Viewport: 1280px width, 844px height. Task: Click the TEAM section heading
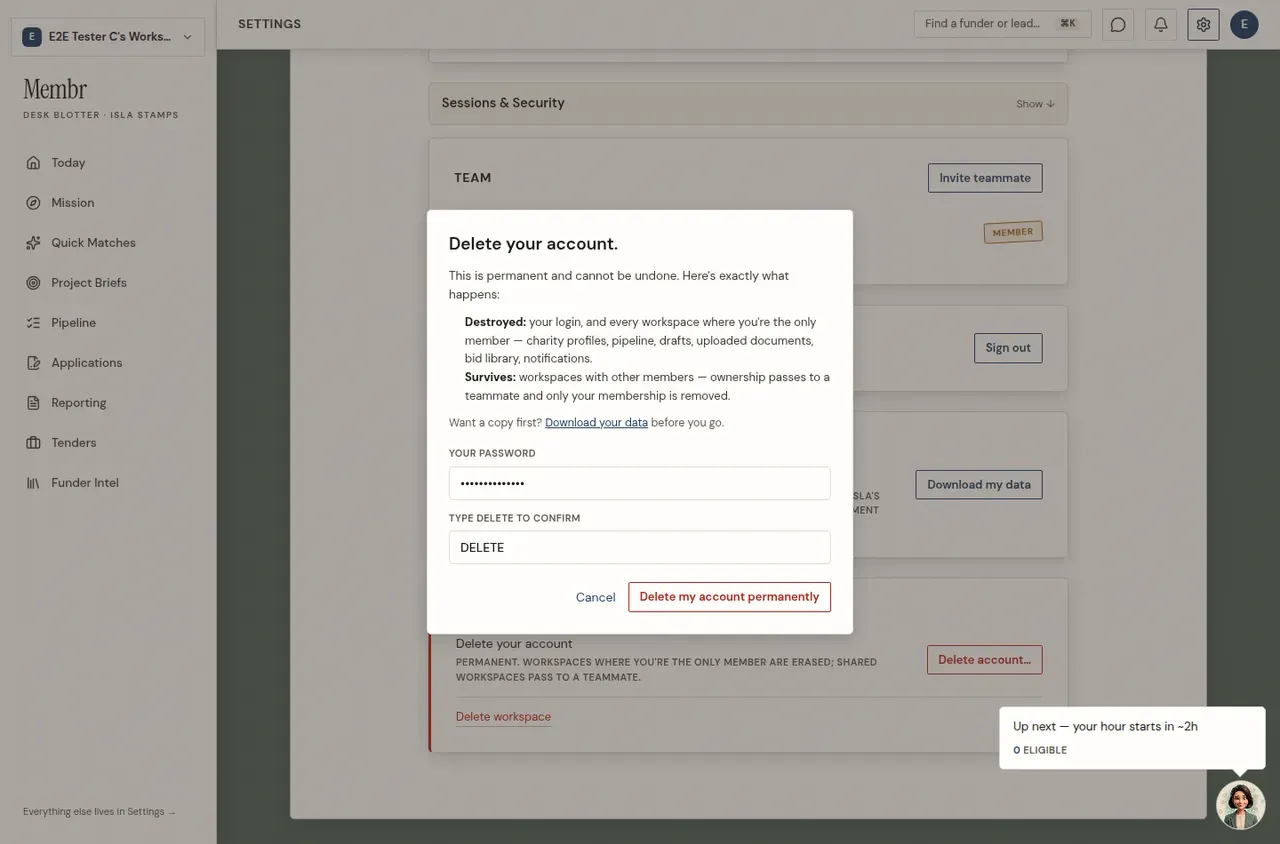point(473,178)
